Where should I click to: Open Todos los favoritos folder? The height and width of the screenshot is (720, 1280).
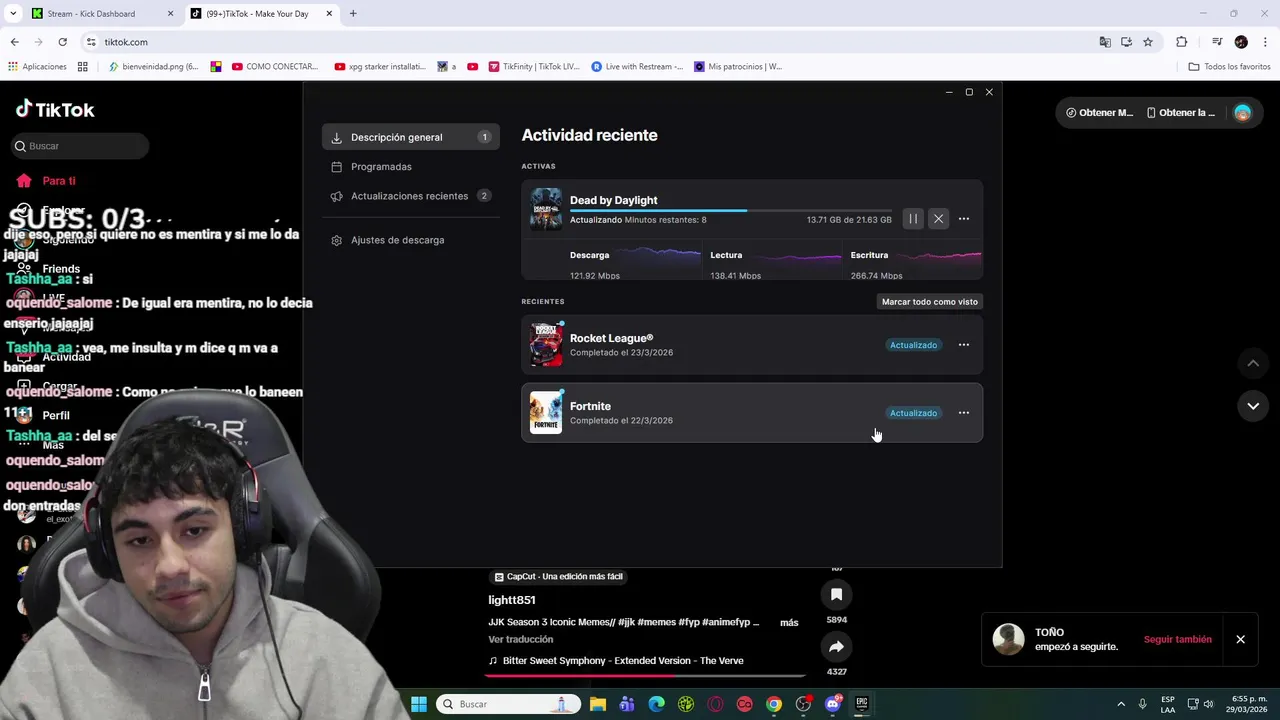(x=1229, y=67)
